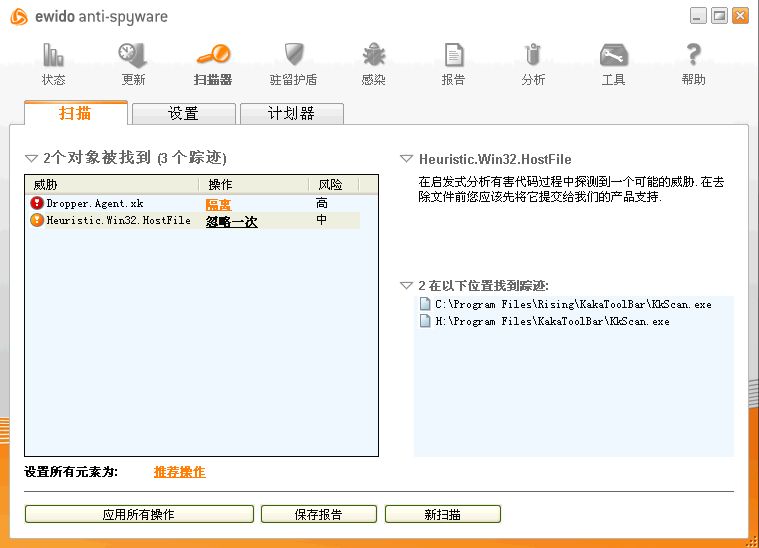Click red threat icon for Dropper.Agent.xk

pos(37,203)
